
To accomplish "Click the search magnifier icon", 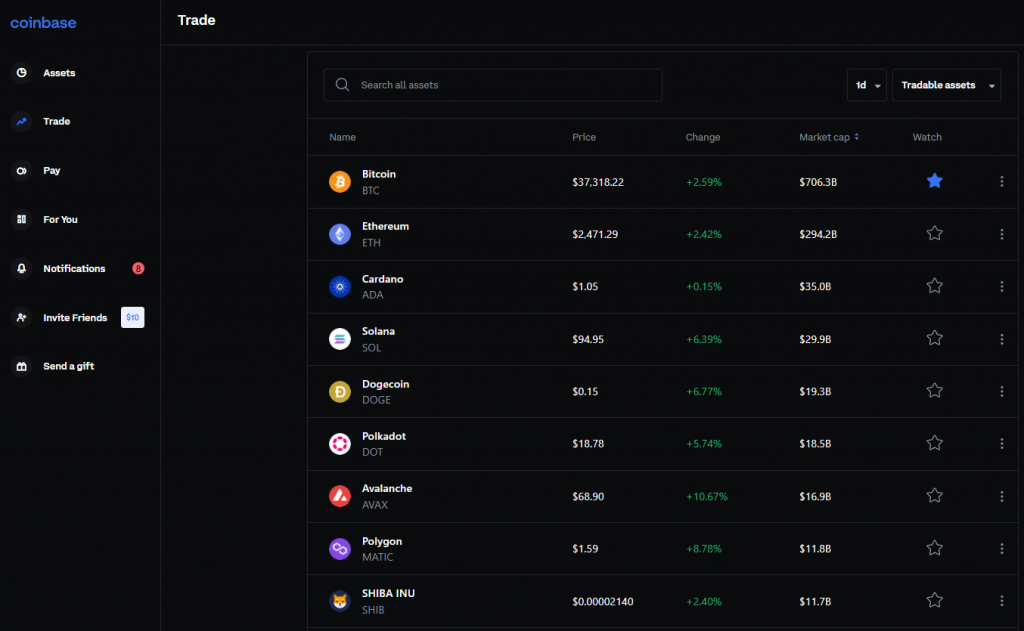I will pyautogui.click(x=342, y=85).
